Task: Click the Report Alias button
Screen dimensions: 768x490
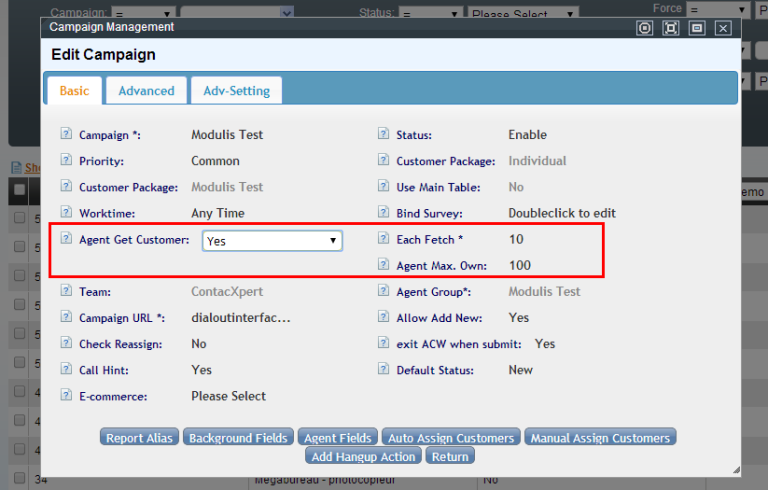Action: tap(140, 438)
